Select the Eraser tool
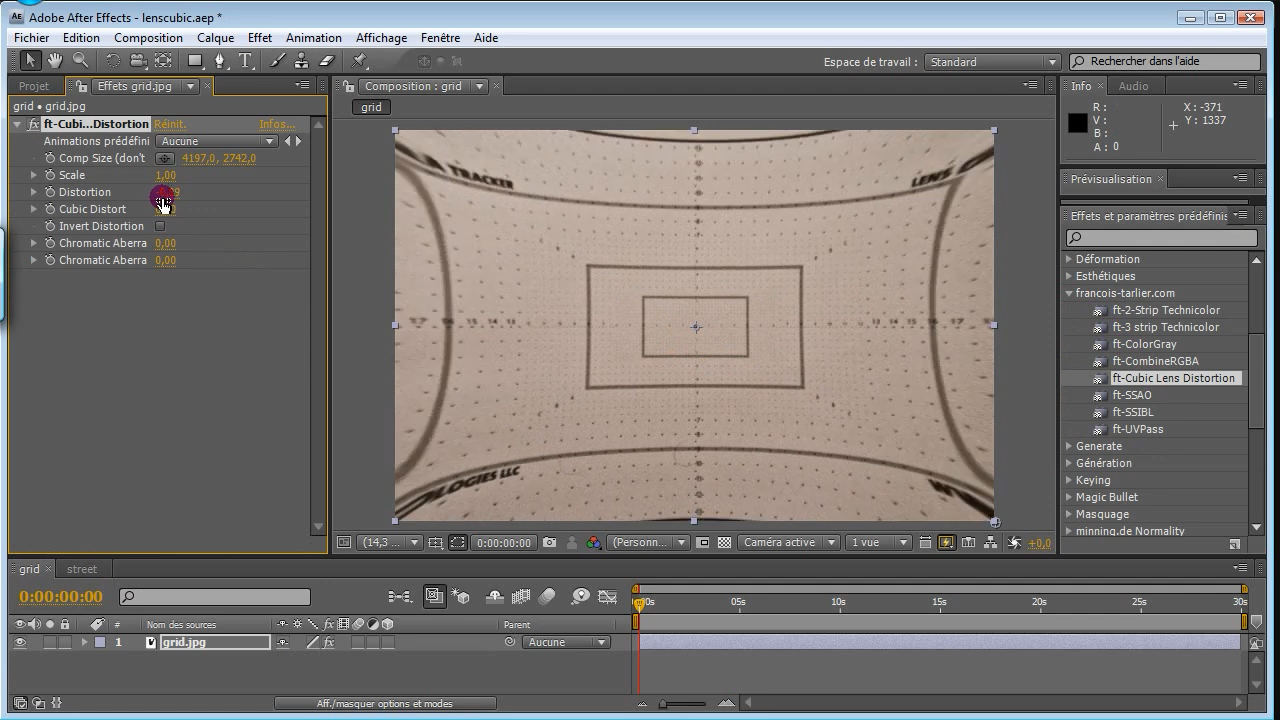The height and width of the screenshot is (720, 1280). (326, 61)
